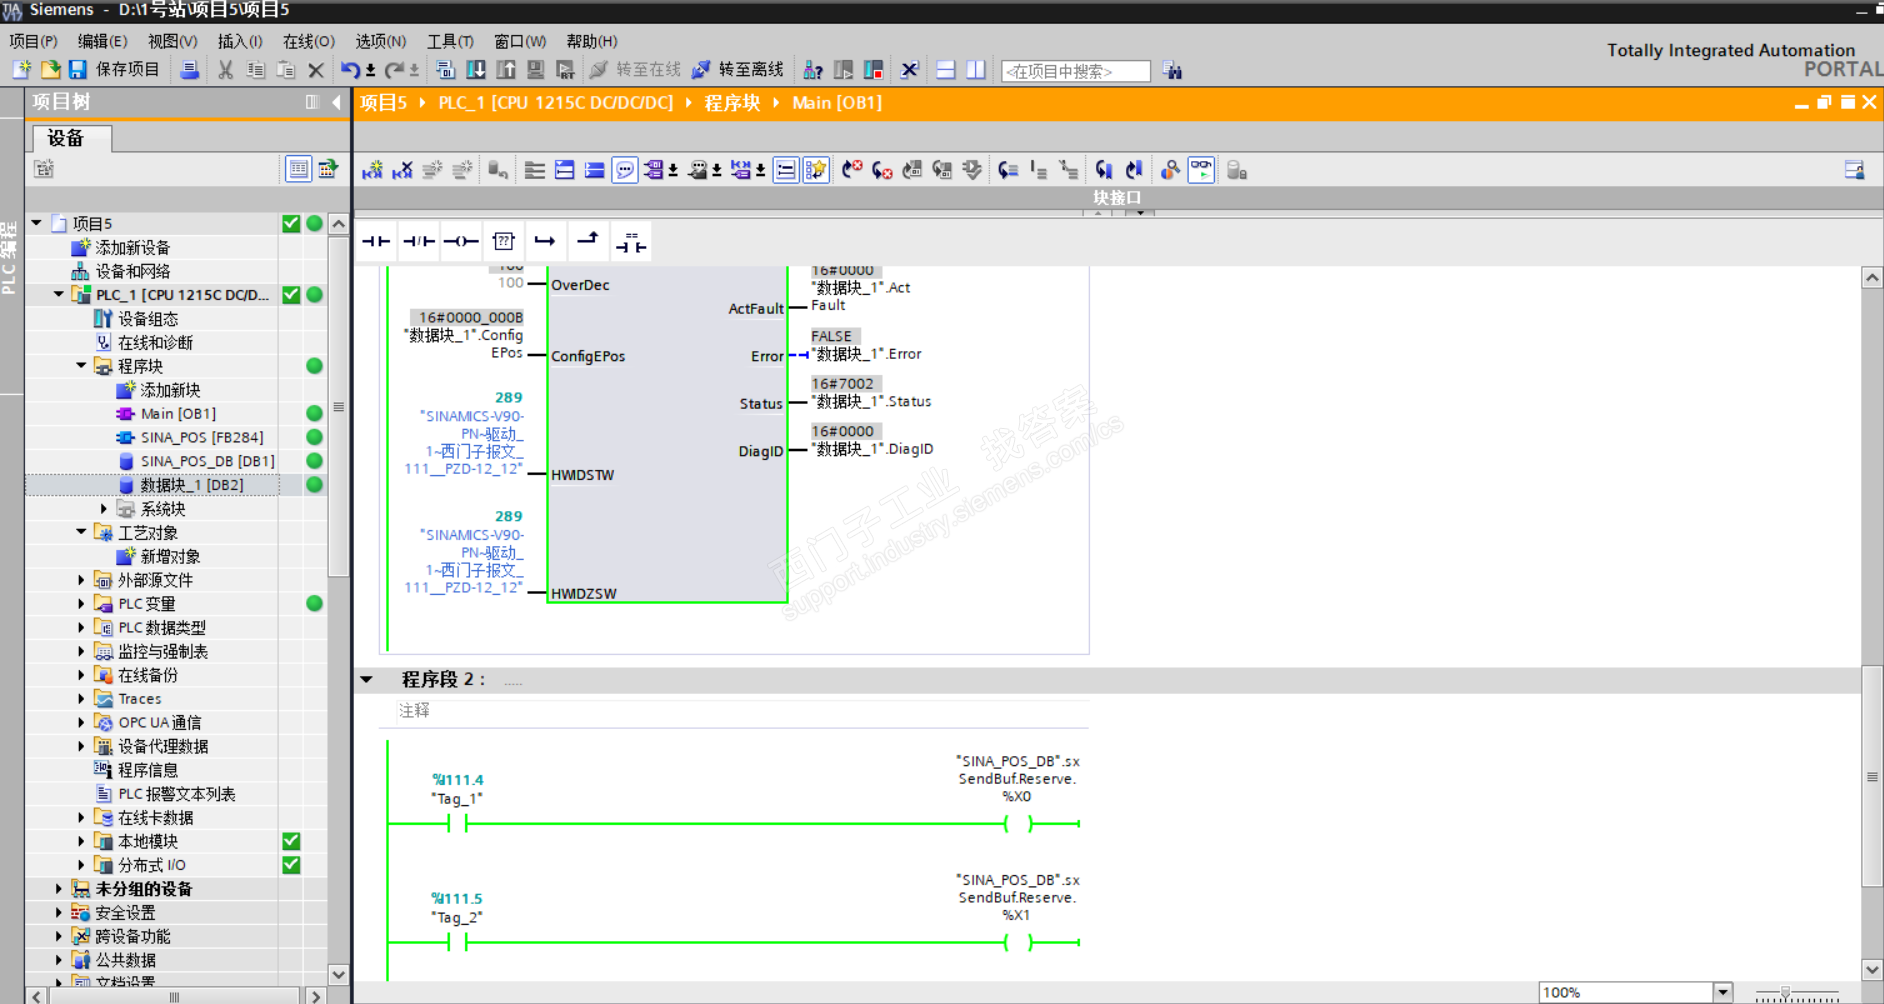
Task: Toggle free-form comments display
Action: (625, 170)
